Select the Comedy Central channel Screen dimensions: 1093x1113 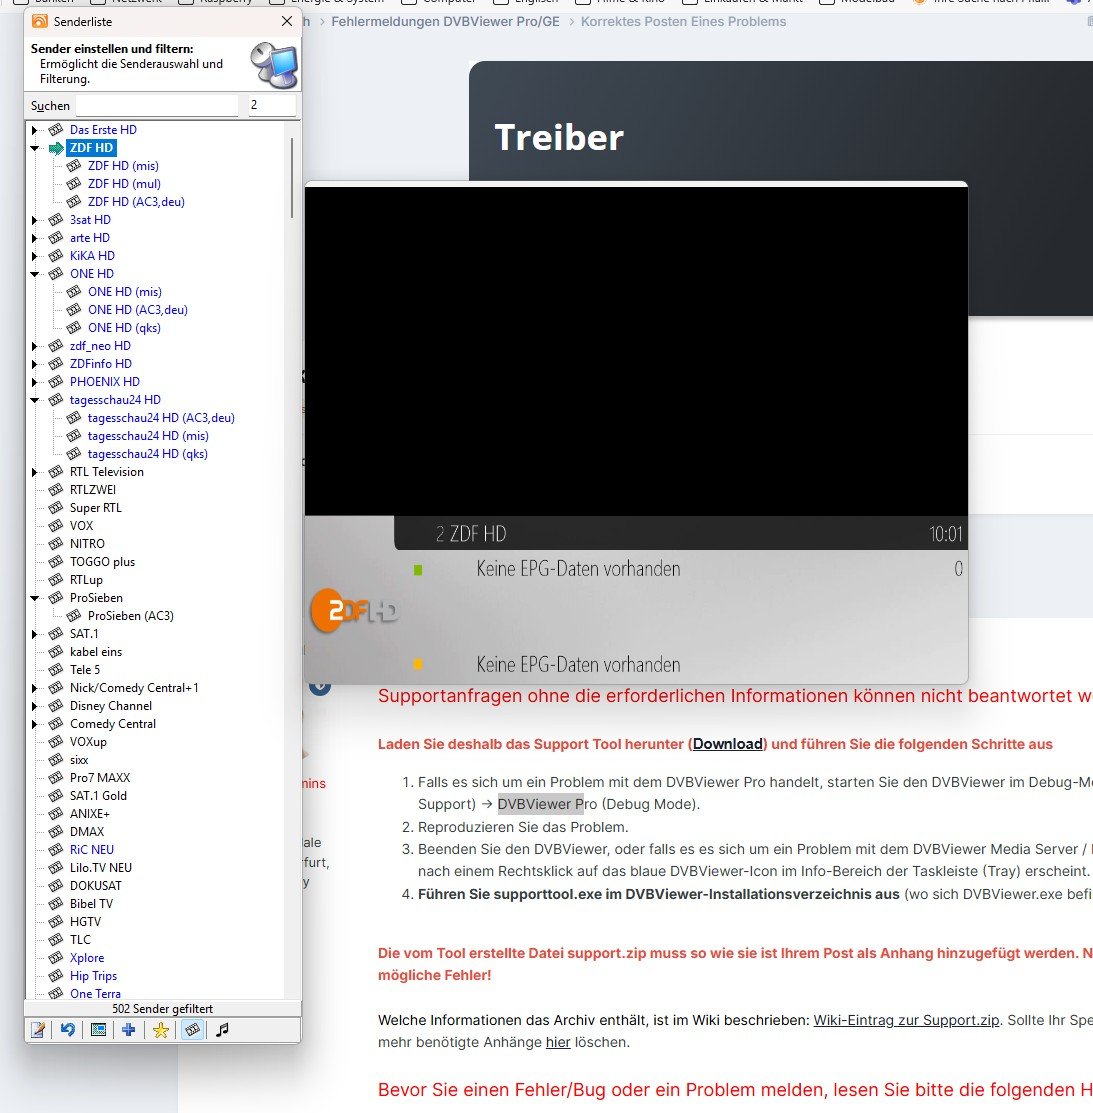tap(113, 723)
